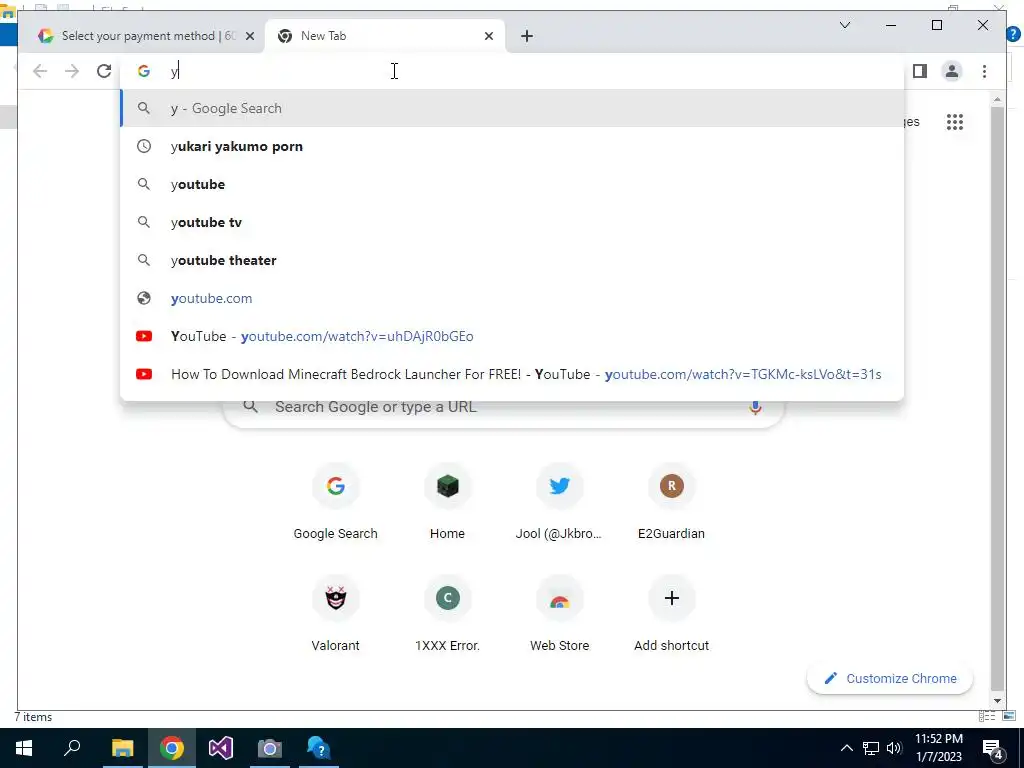Open the Camera app on the taskbar
Screen dimensions: 1024x768
coord(269,748)
